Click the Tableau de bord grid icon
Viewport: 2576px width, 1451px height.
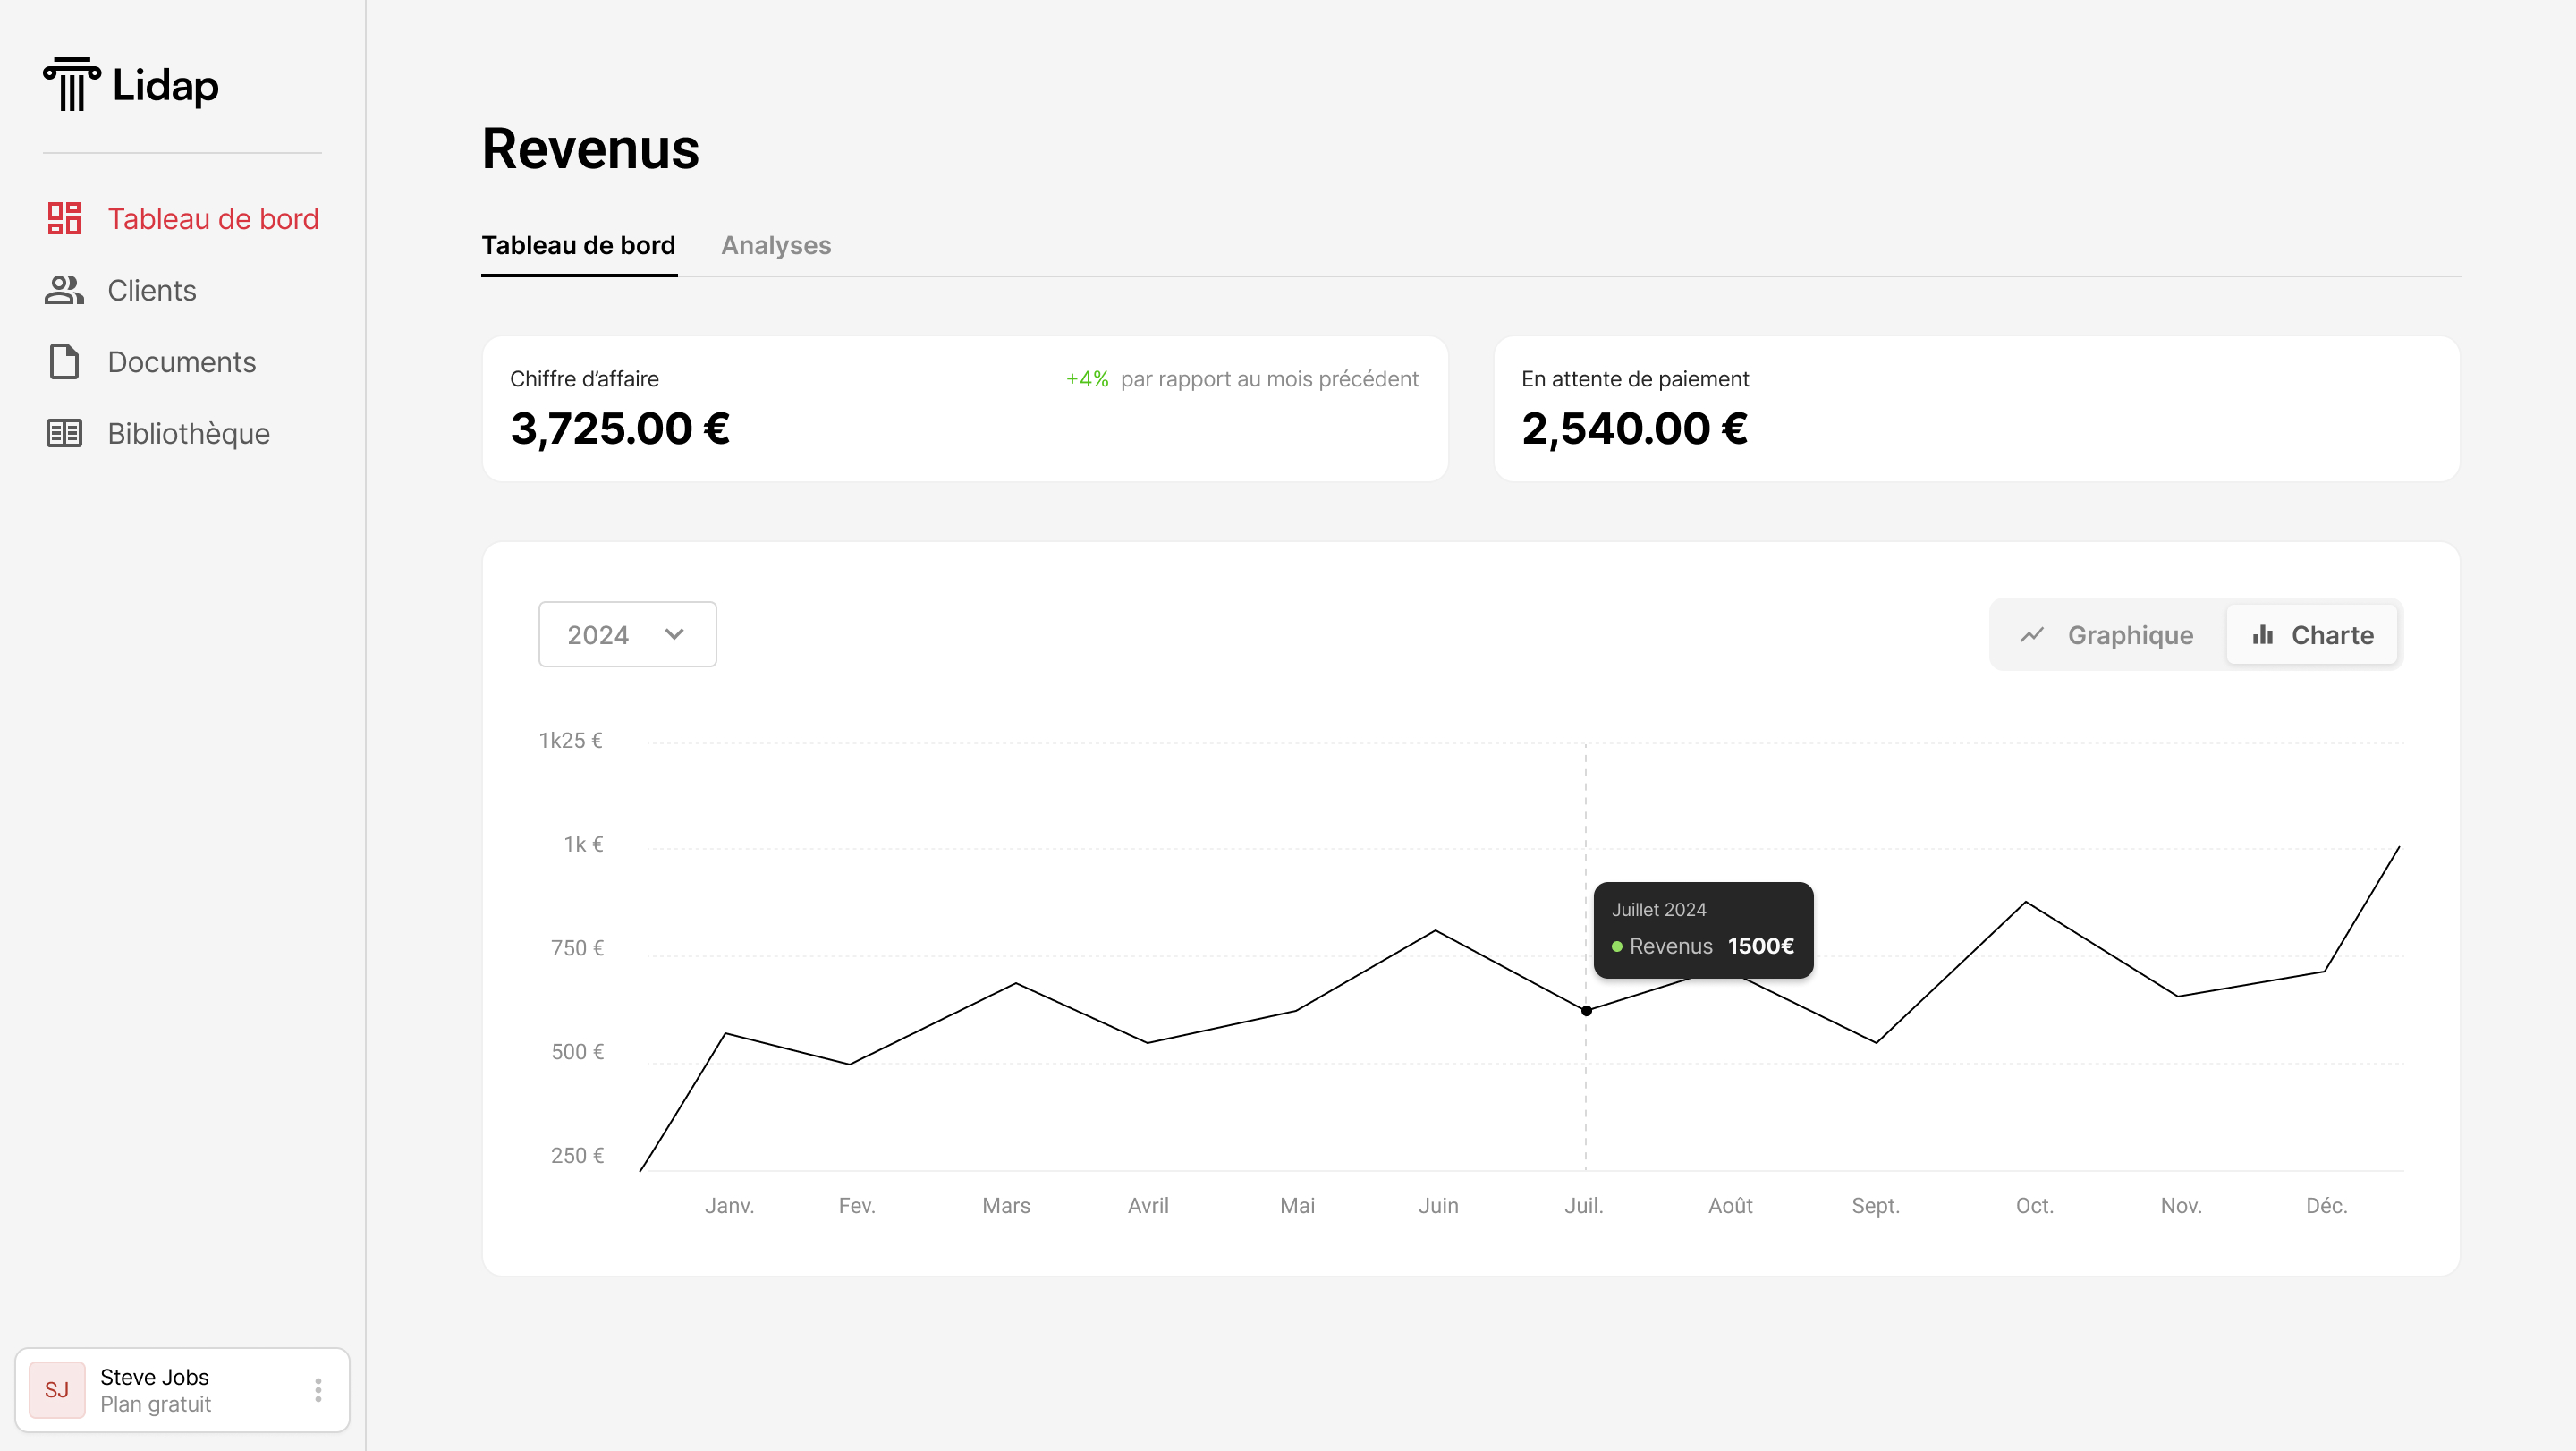pyautogui.click(x=64, y=218)
